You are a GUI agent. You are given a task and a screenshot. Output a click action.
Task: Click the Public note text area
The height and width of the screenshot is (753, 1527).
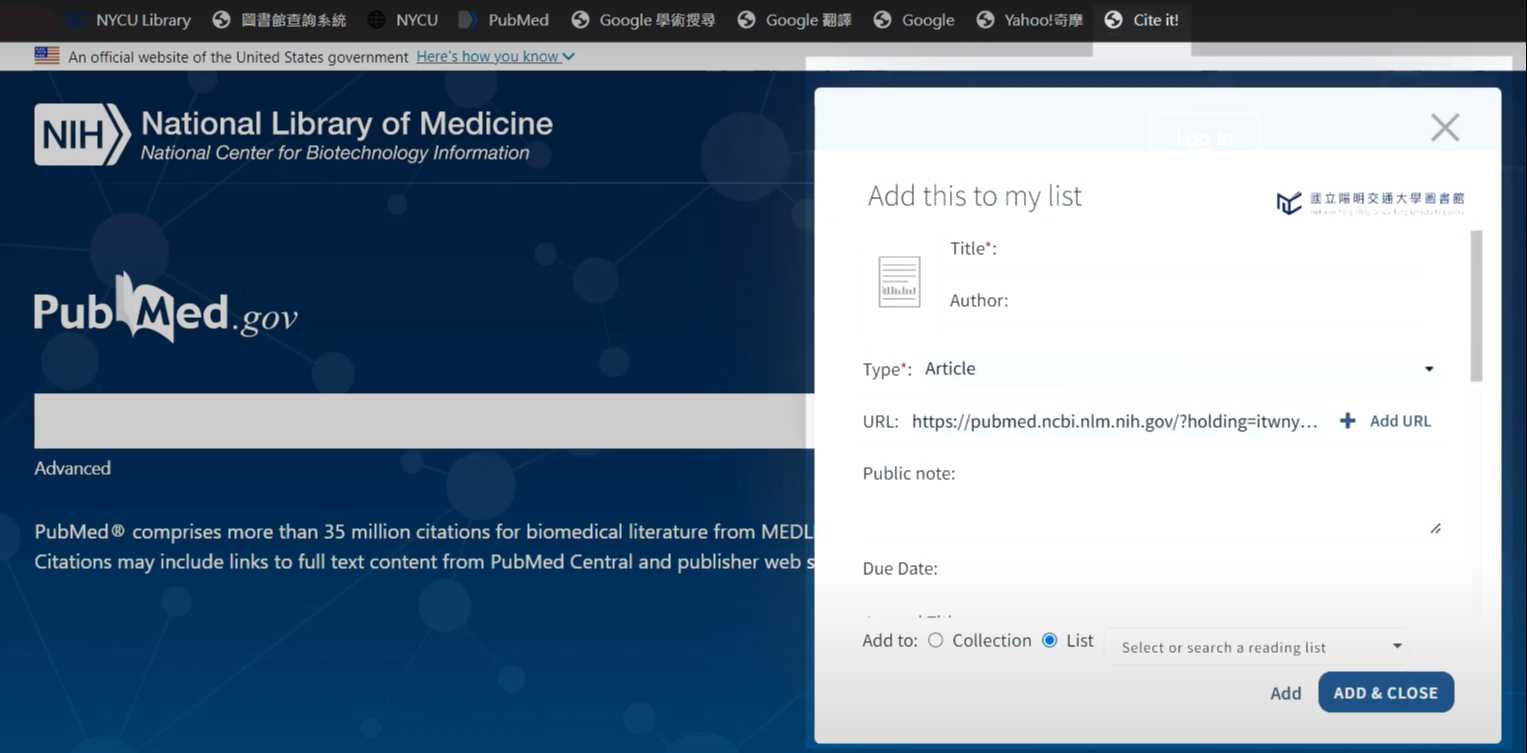[1151, 512]
